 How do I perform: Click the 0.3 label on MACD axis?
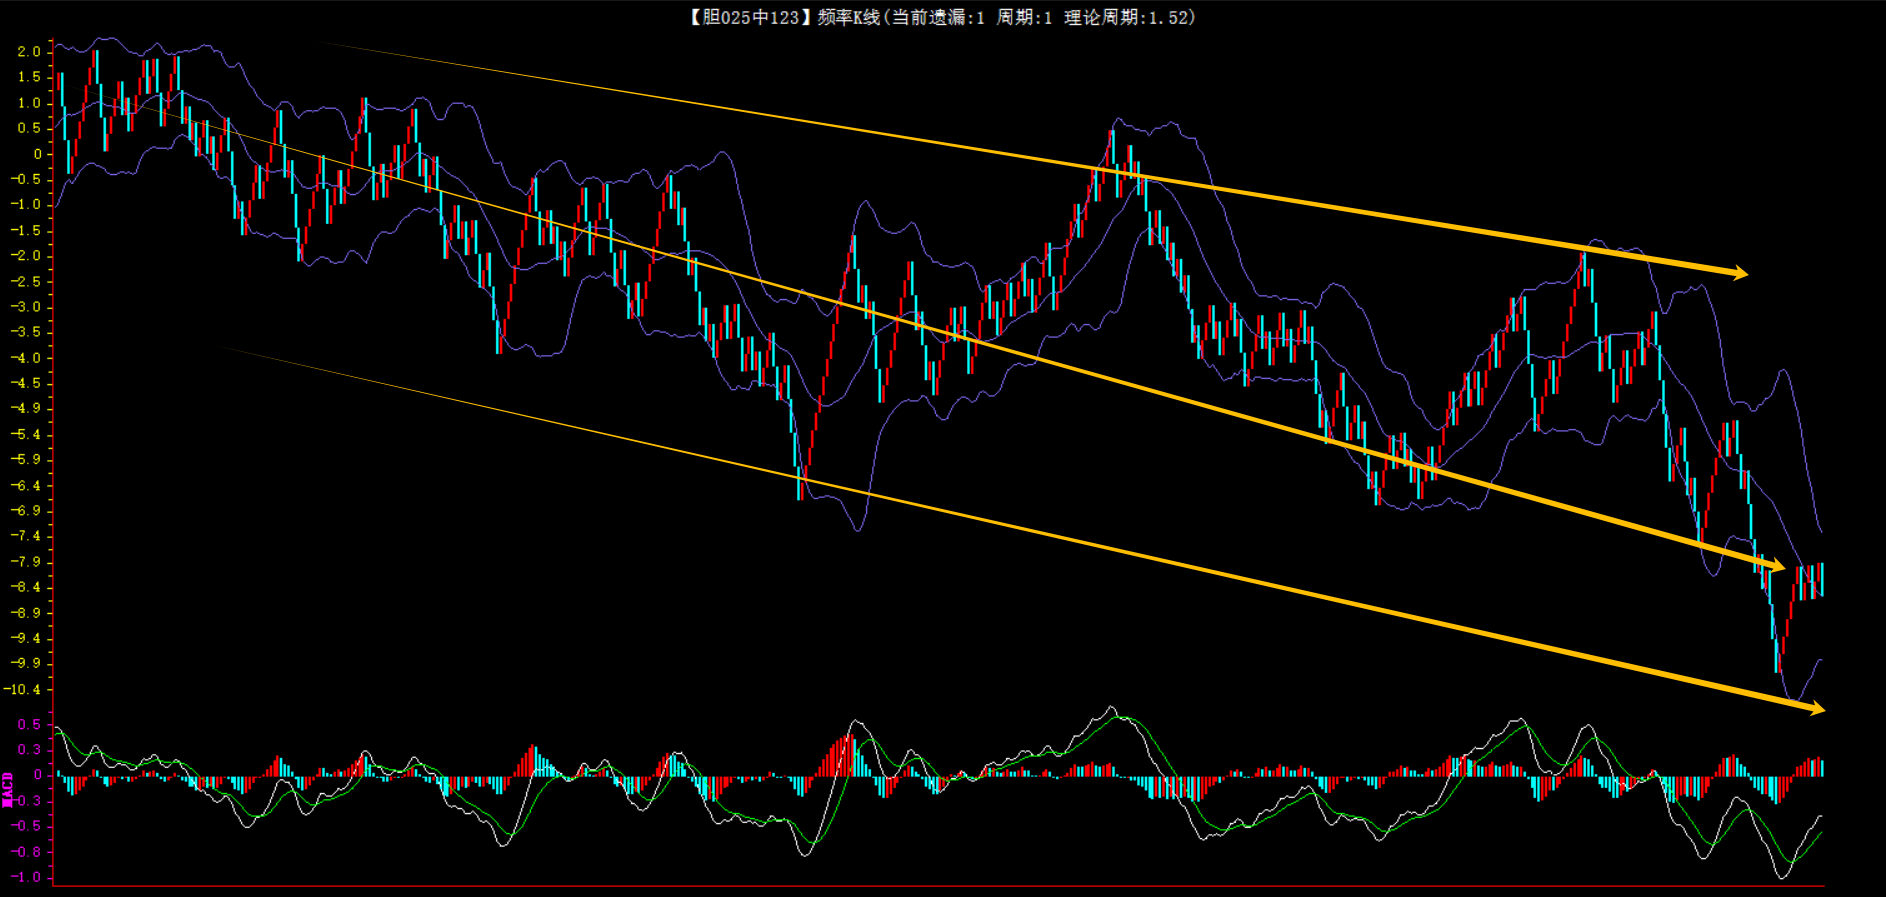pos(29,749)
